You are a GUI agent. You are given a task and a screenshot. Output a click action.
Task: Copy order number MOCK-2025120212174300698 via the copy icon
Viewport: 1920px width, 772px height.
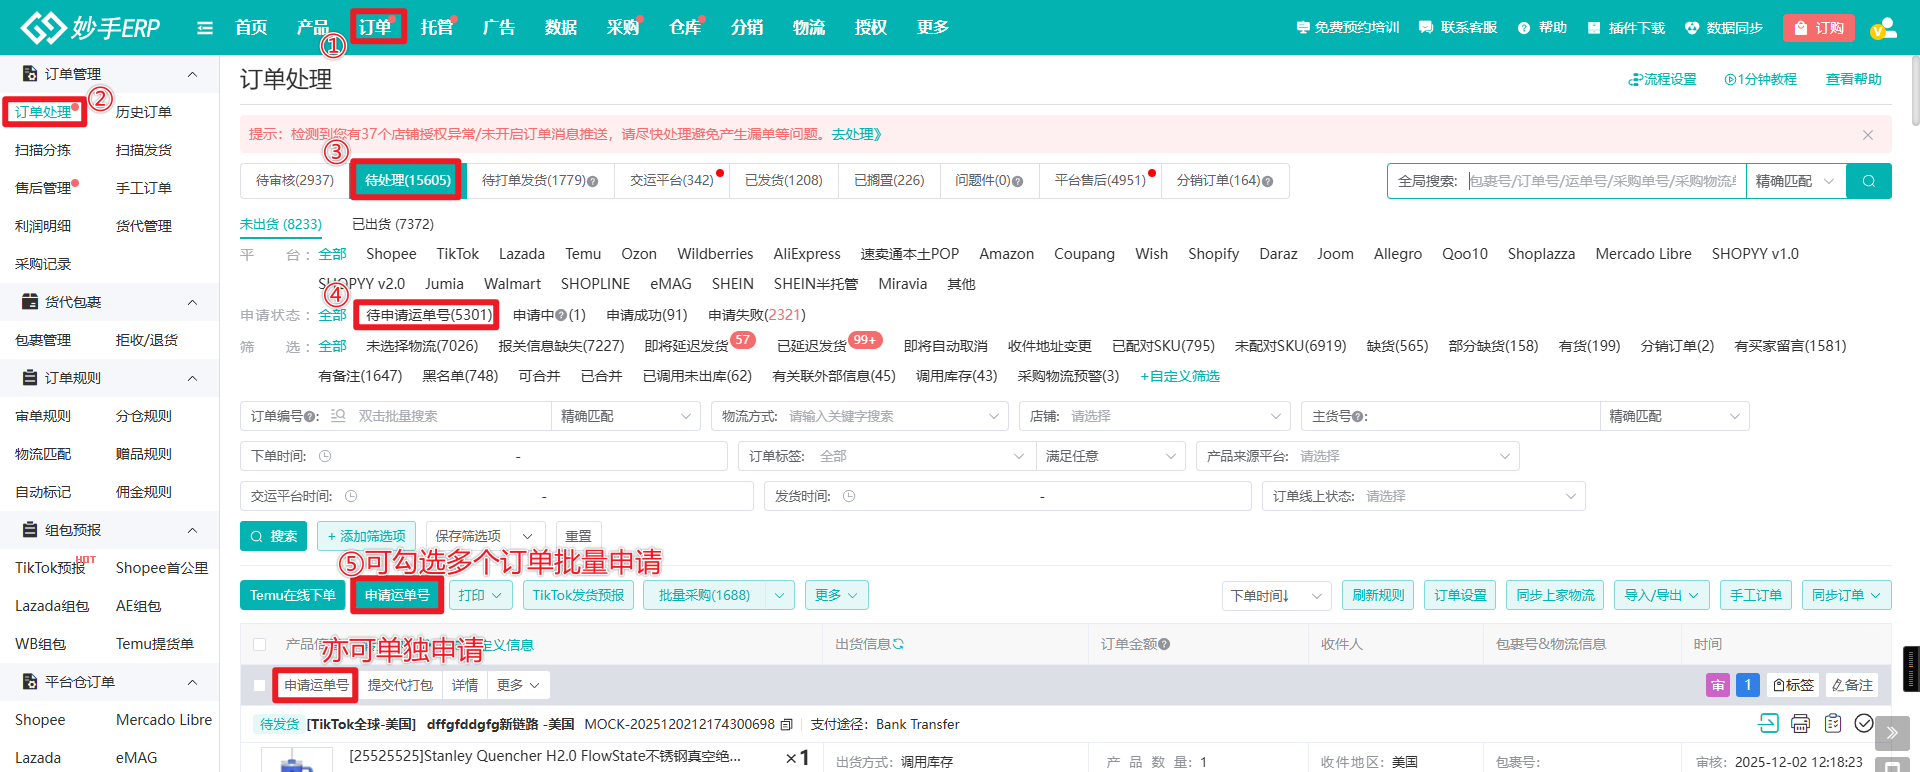click(x=787, y=724)
